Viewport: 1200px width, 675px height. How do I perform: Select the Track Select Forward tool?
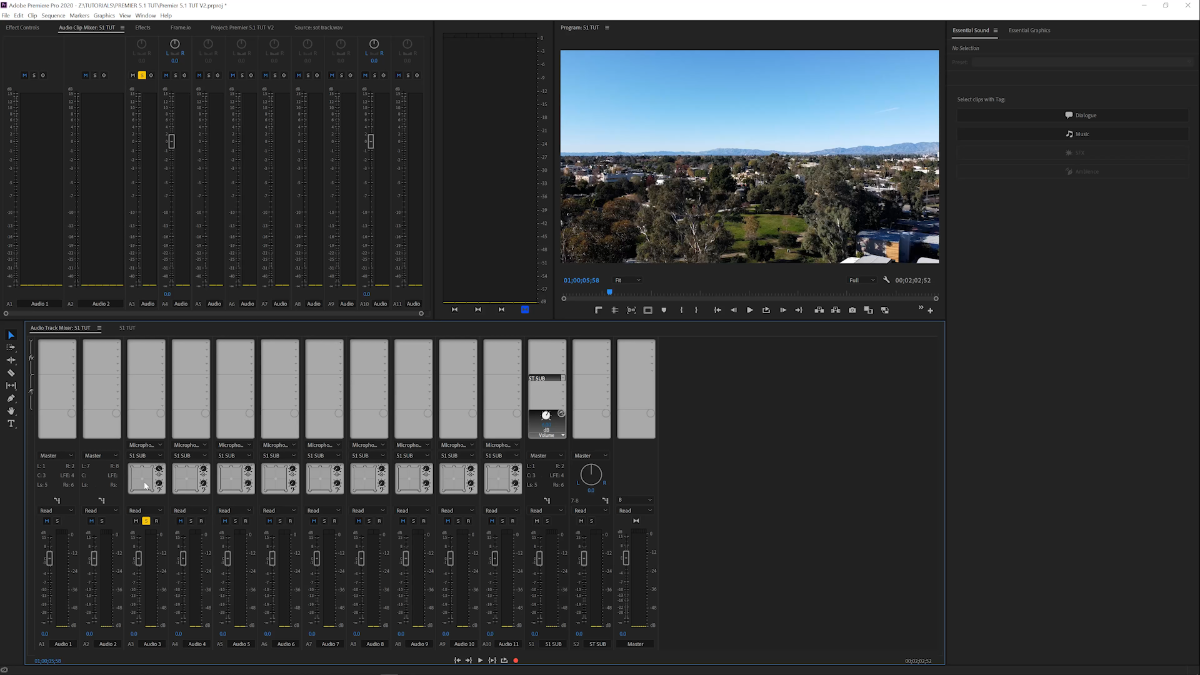click(11, 347)
